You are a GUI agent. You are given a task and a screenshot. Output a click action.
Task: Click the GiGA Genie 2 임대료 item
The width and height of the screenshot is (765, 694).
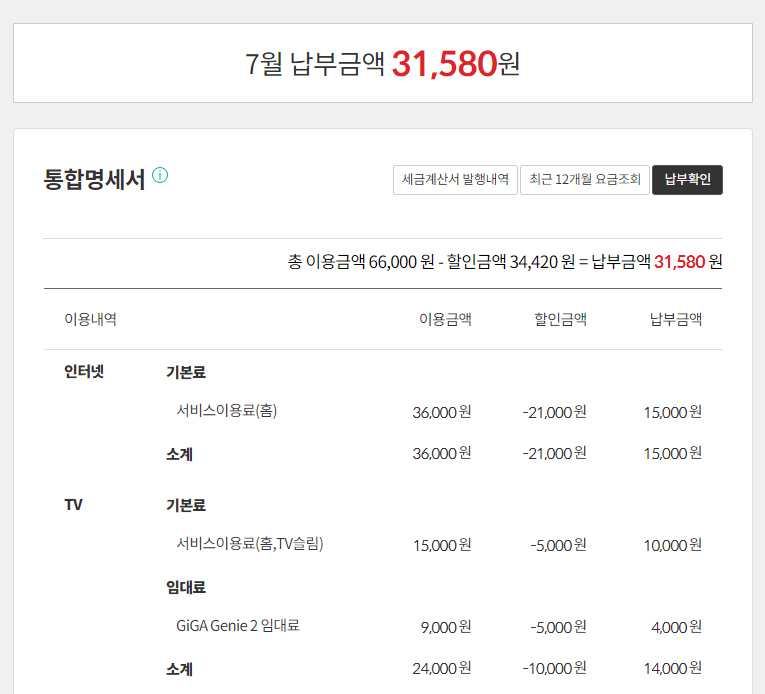click(238, 626)
